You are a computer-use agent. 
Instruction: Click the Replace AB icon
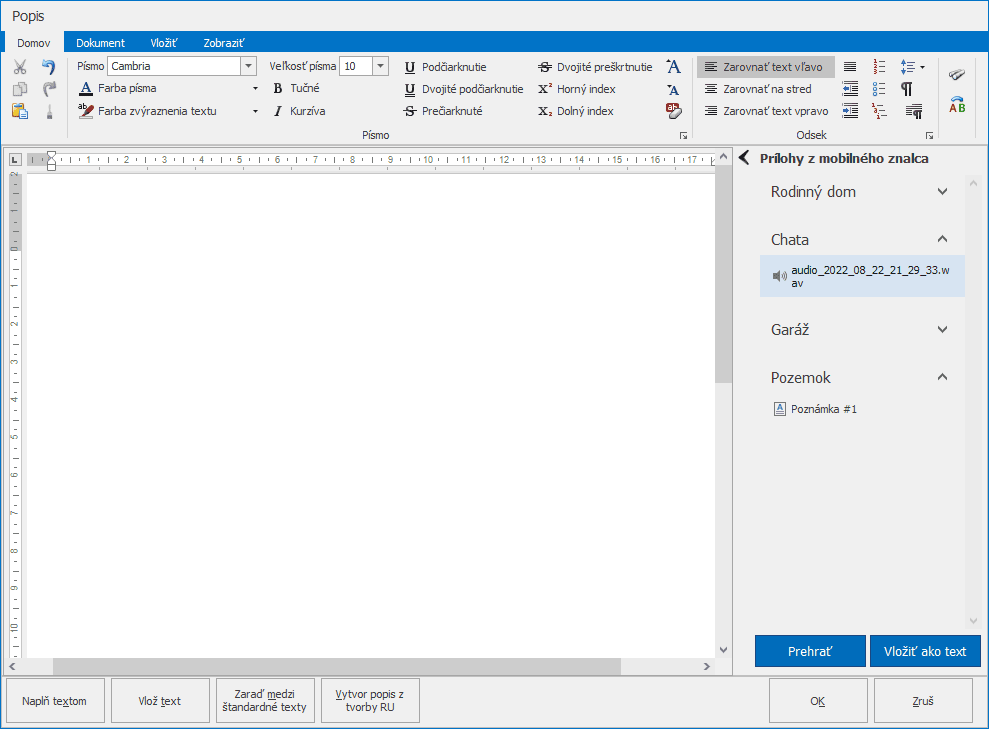pyautogui.click(x=957, y=104)
